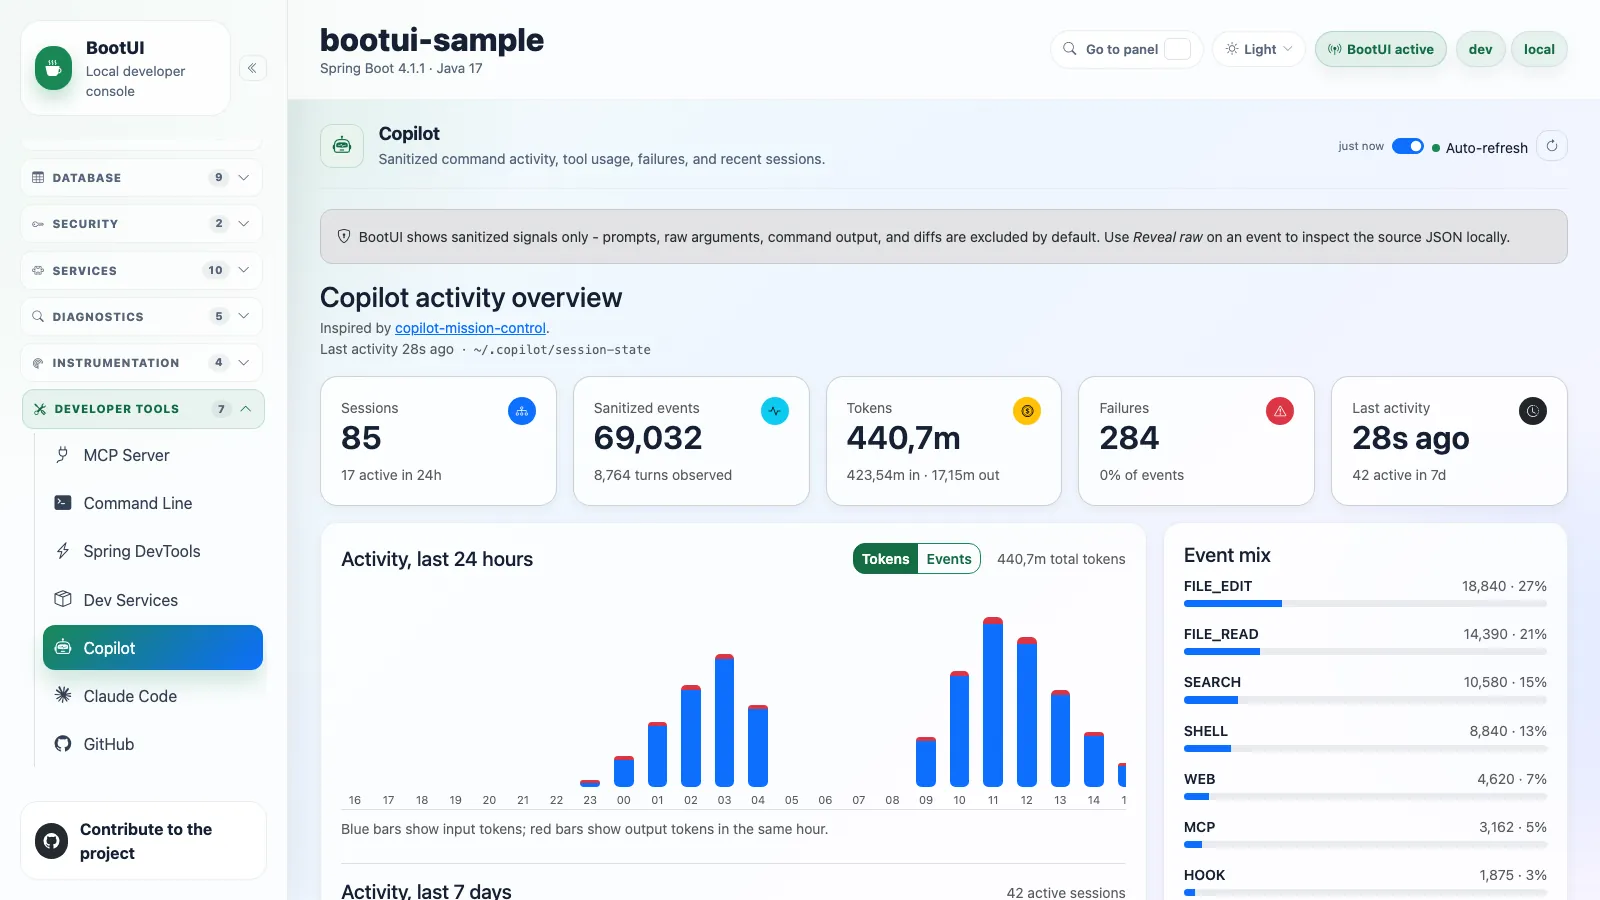Click the red Failures warning icon
The width and height of the screenshot is (1600, 900).
point(1280,411)
